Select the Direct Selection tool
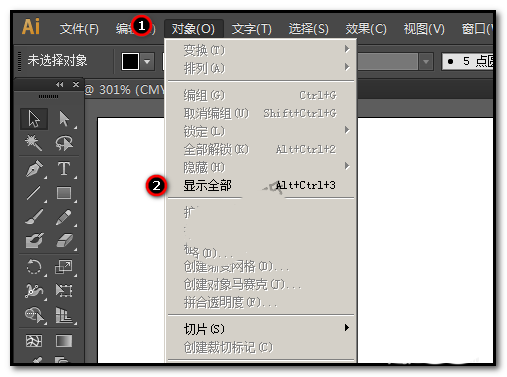Viewport: 507px width, 377px height. point(64,119)
